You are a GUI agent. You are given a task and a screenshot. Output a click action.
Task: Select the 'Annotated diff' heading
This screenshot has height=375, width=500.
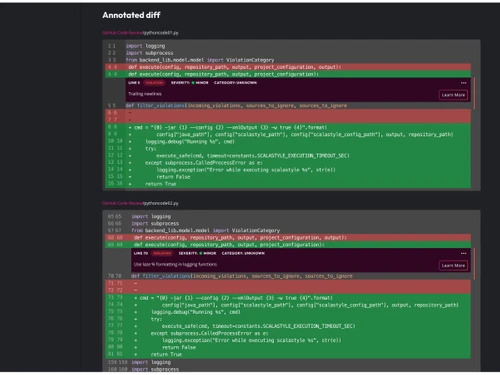131,15
